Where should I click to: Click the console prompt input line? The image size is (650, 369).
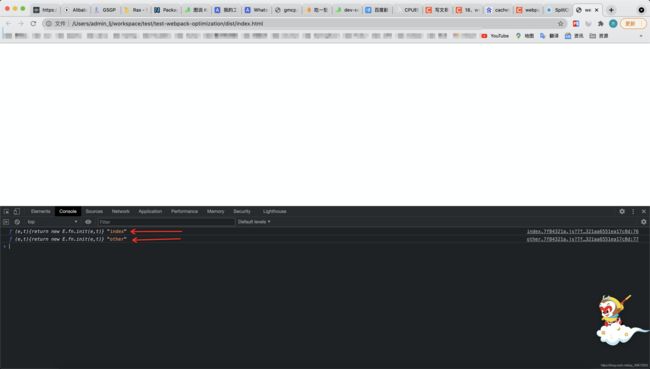(325, 246)
